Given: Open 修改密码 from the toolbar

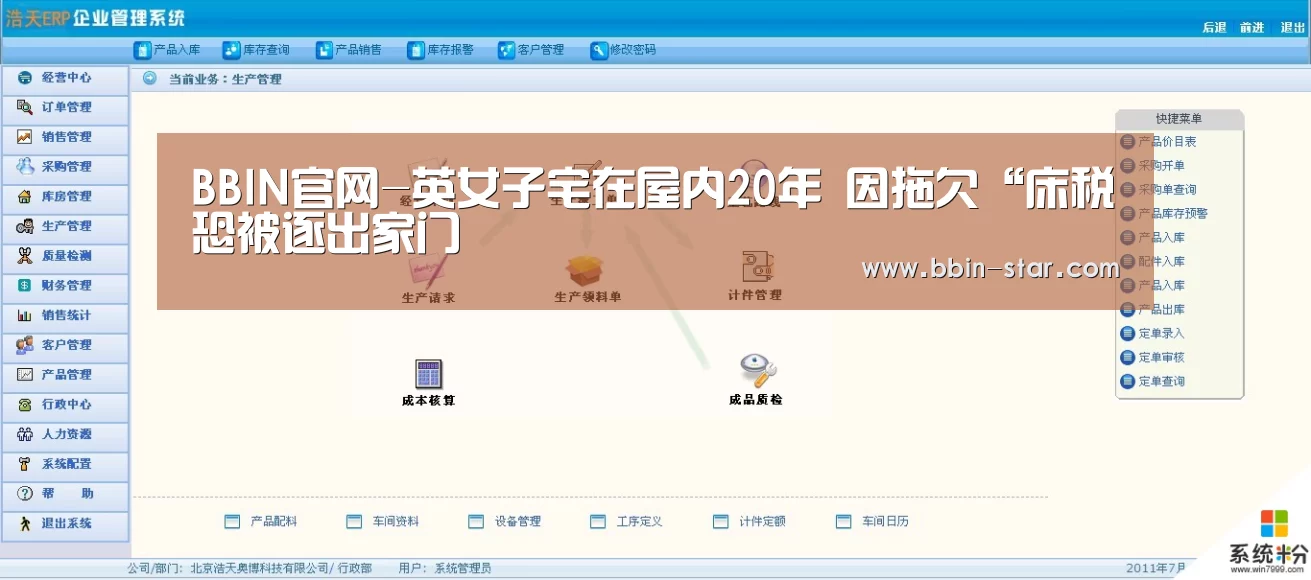Looking at the screenshot, I should click(x=623, y=50).
